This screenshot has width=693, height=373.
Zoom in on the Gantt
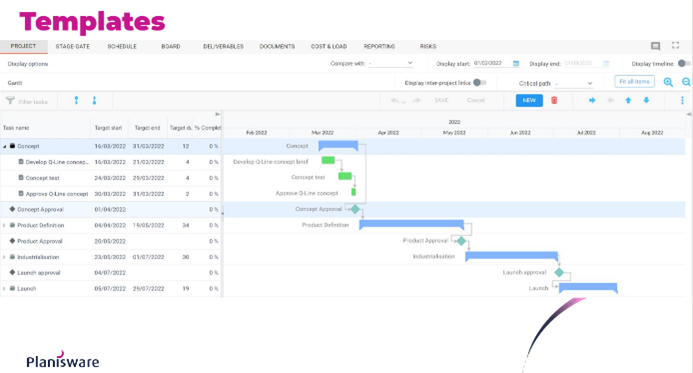(668, 82)
